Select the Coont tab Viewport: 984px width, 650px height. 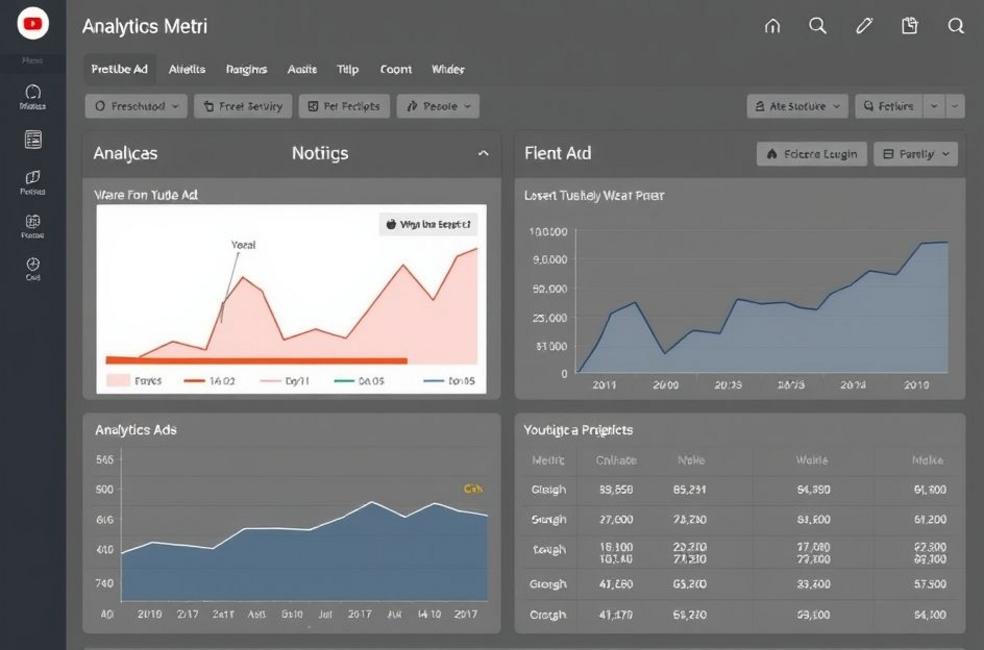395,70
